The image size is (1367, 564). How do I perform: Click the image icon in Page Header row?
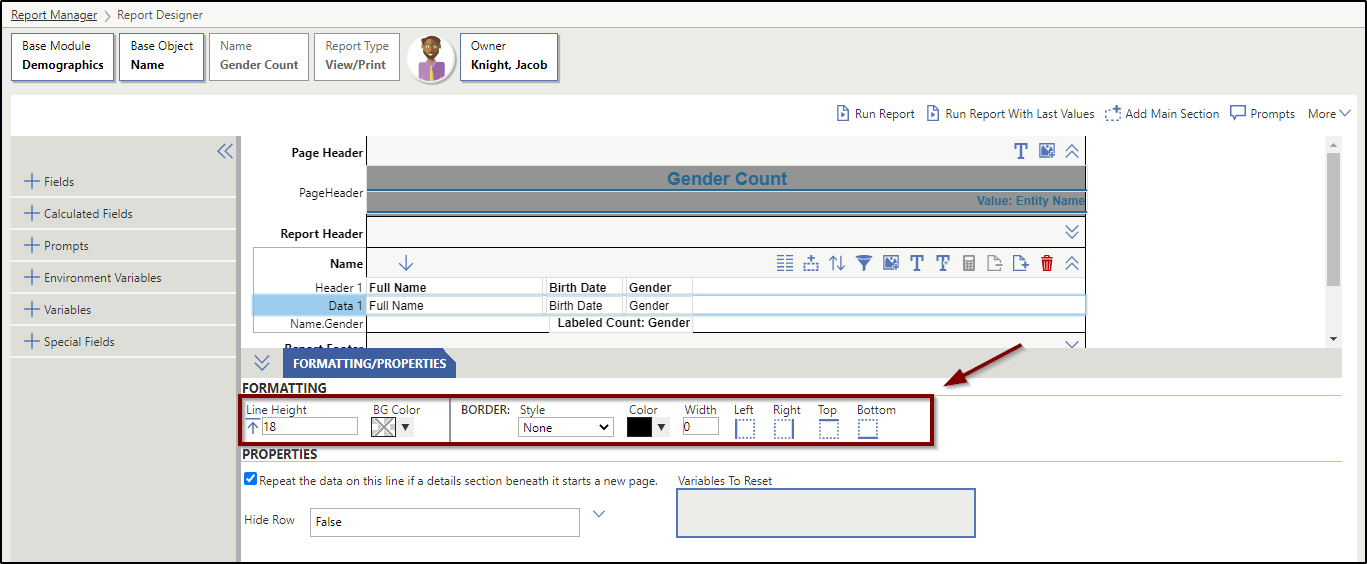tap(1046, 151)
